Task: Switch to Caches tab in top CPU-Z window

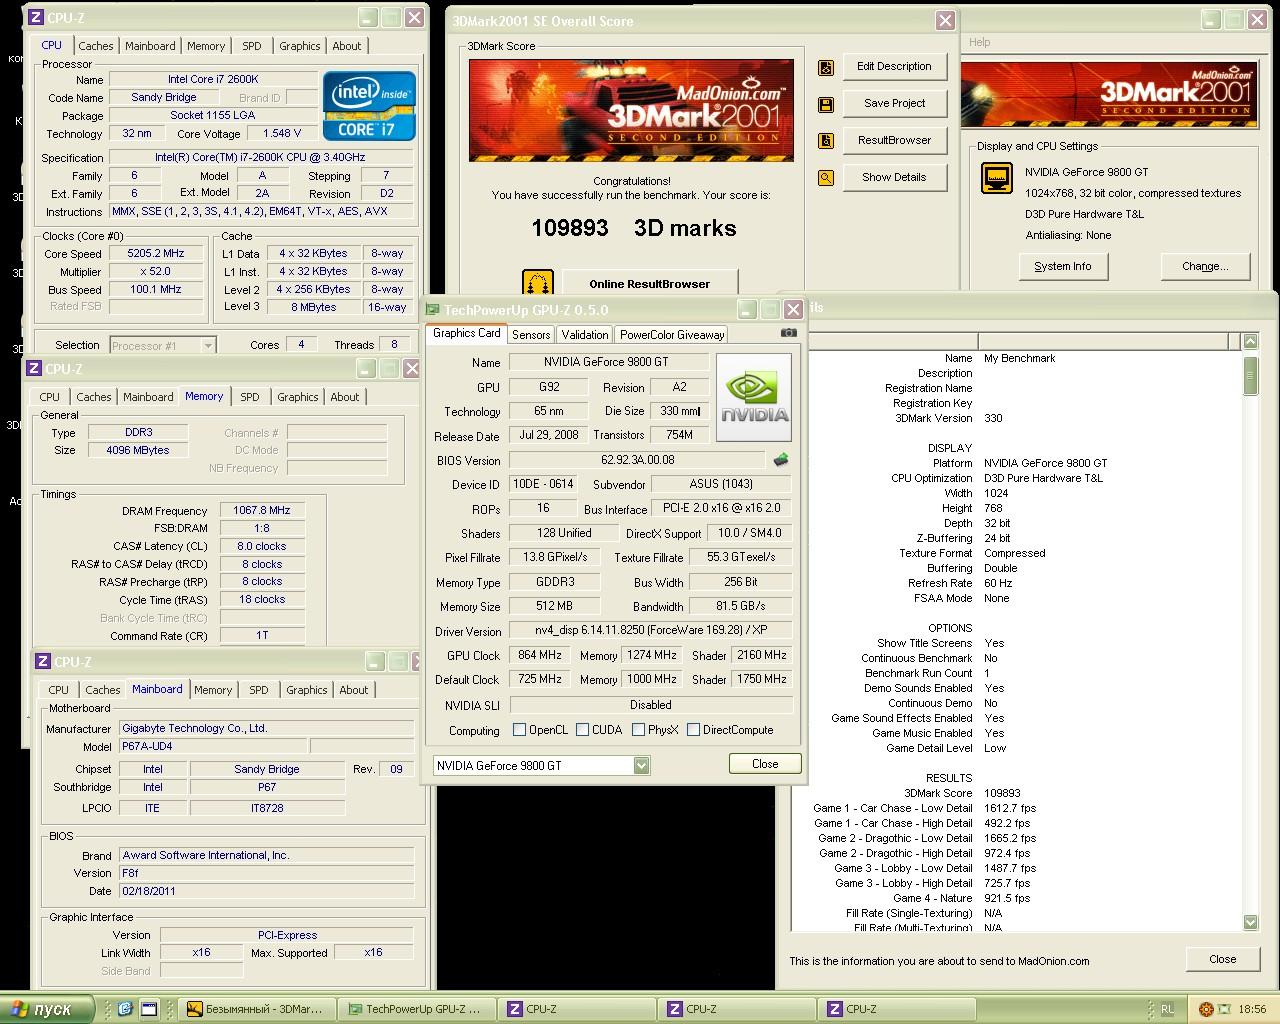Action: click(x=96, y=46)
